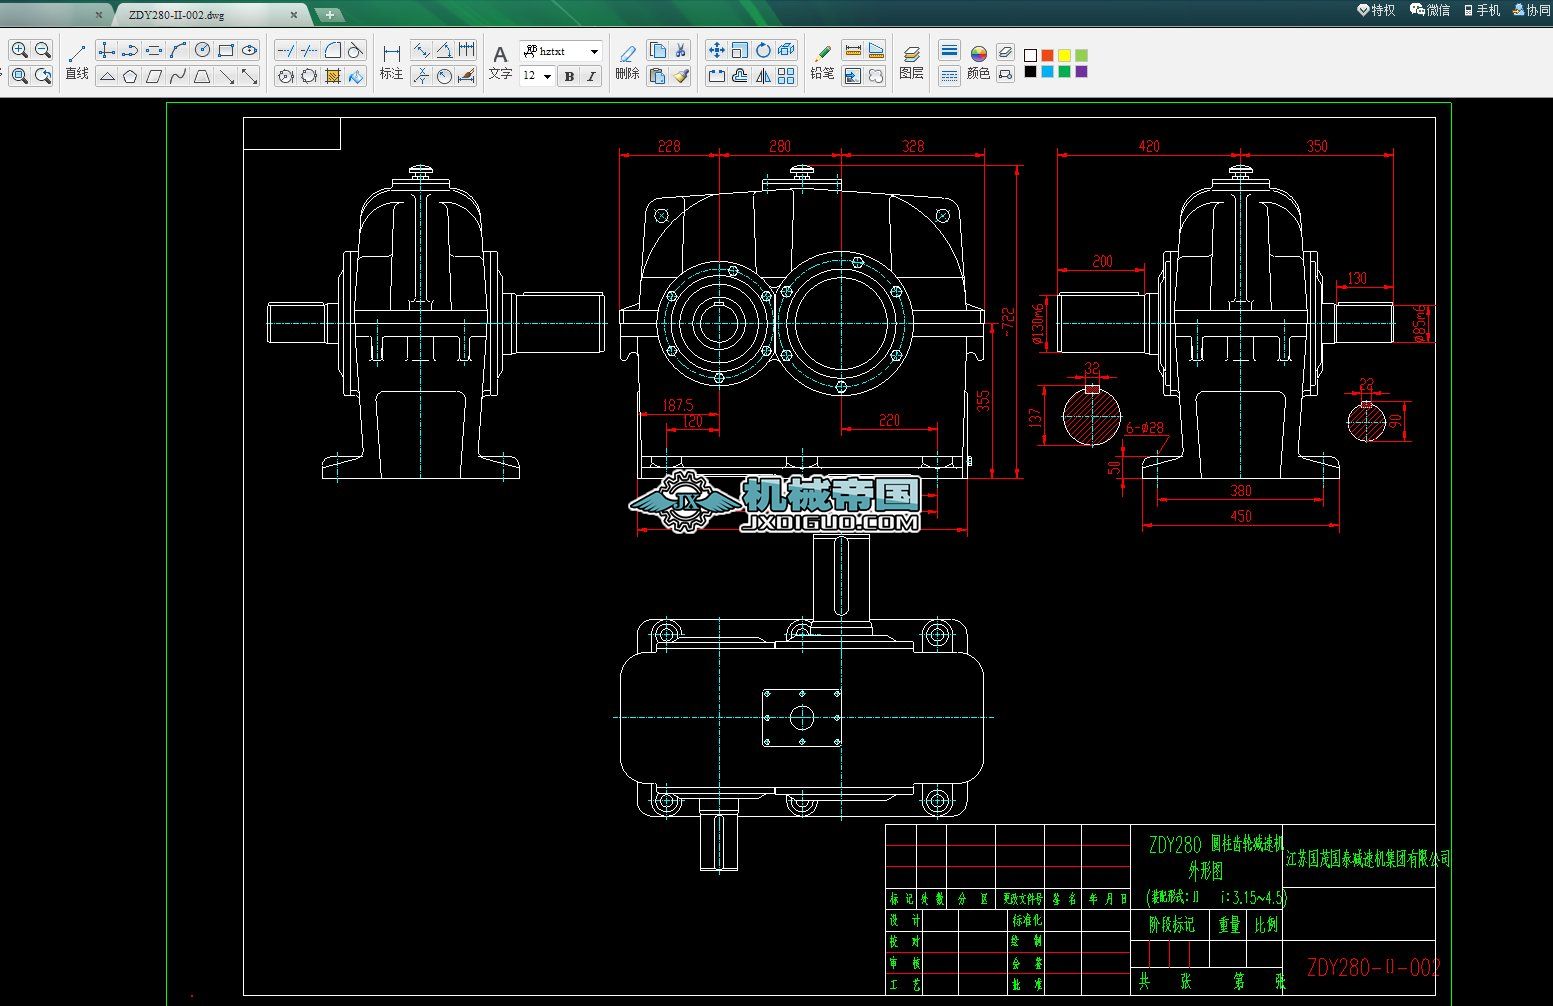This screenshot has width=1553, height=1006.
Task: Open a new tab with plus button
Action: (329, 15)
